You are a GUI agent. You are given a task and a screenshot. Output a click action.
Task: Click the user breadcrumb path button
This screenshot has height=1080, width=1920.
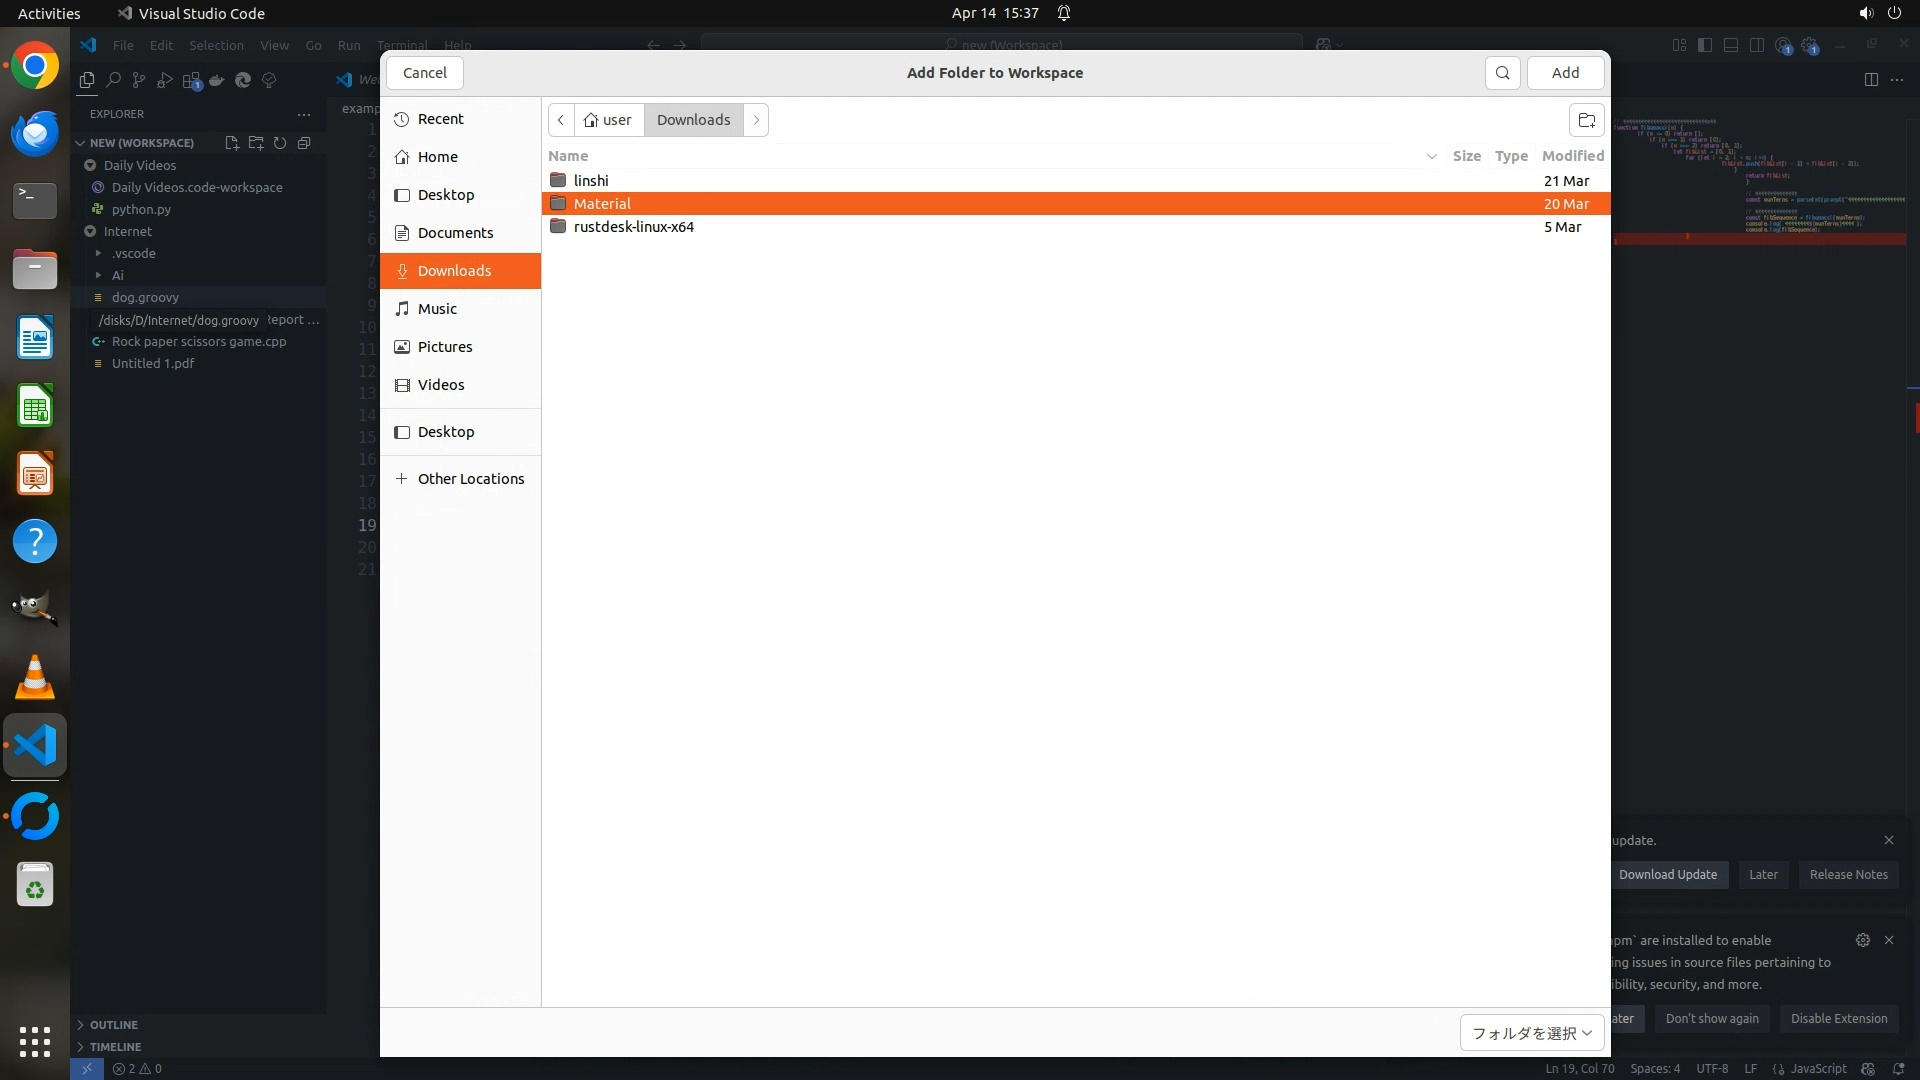pos(609,120)
